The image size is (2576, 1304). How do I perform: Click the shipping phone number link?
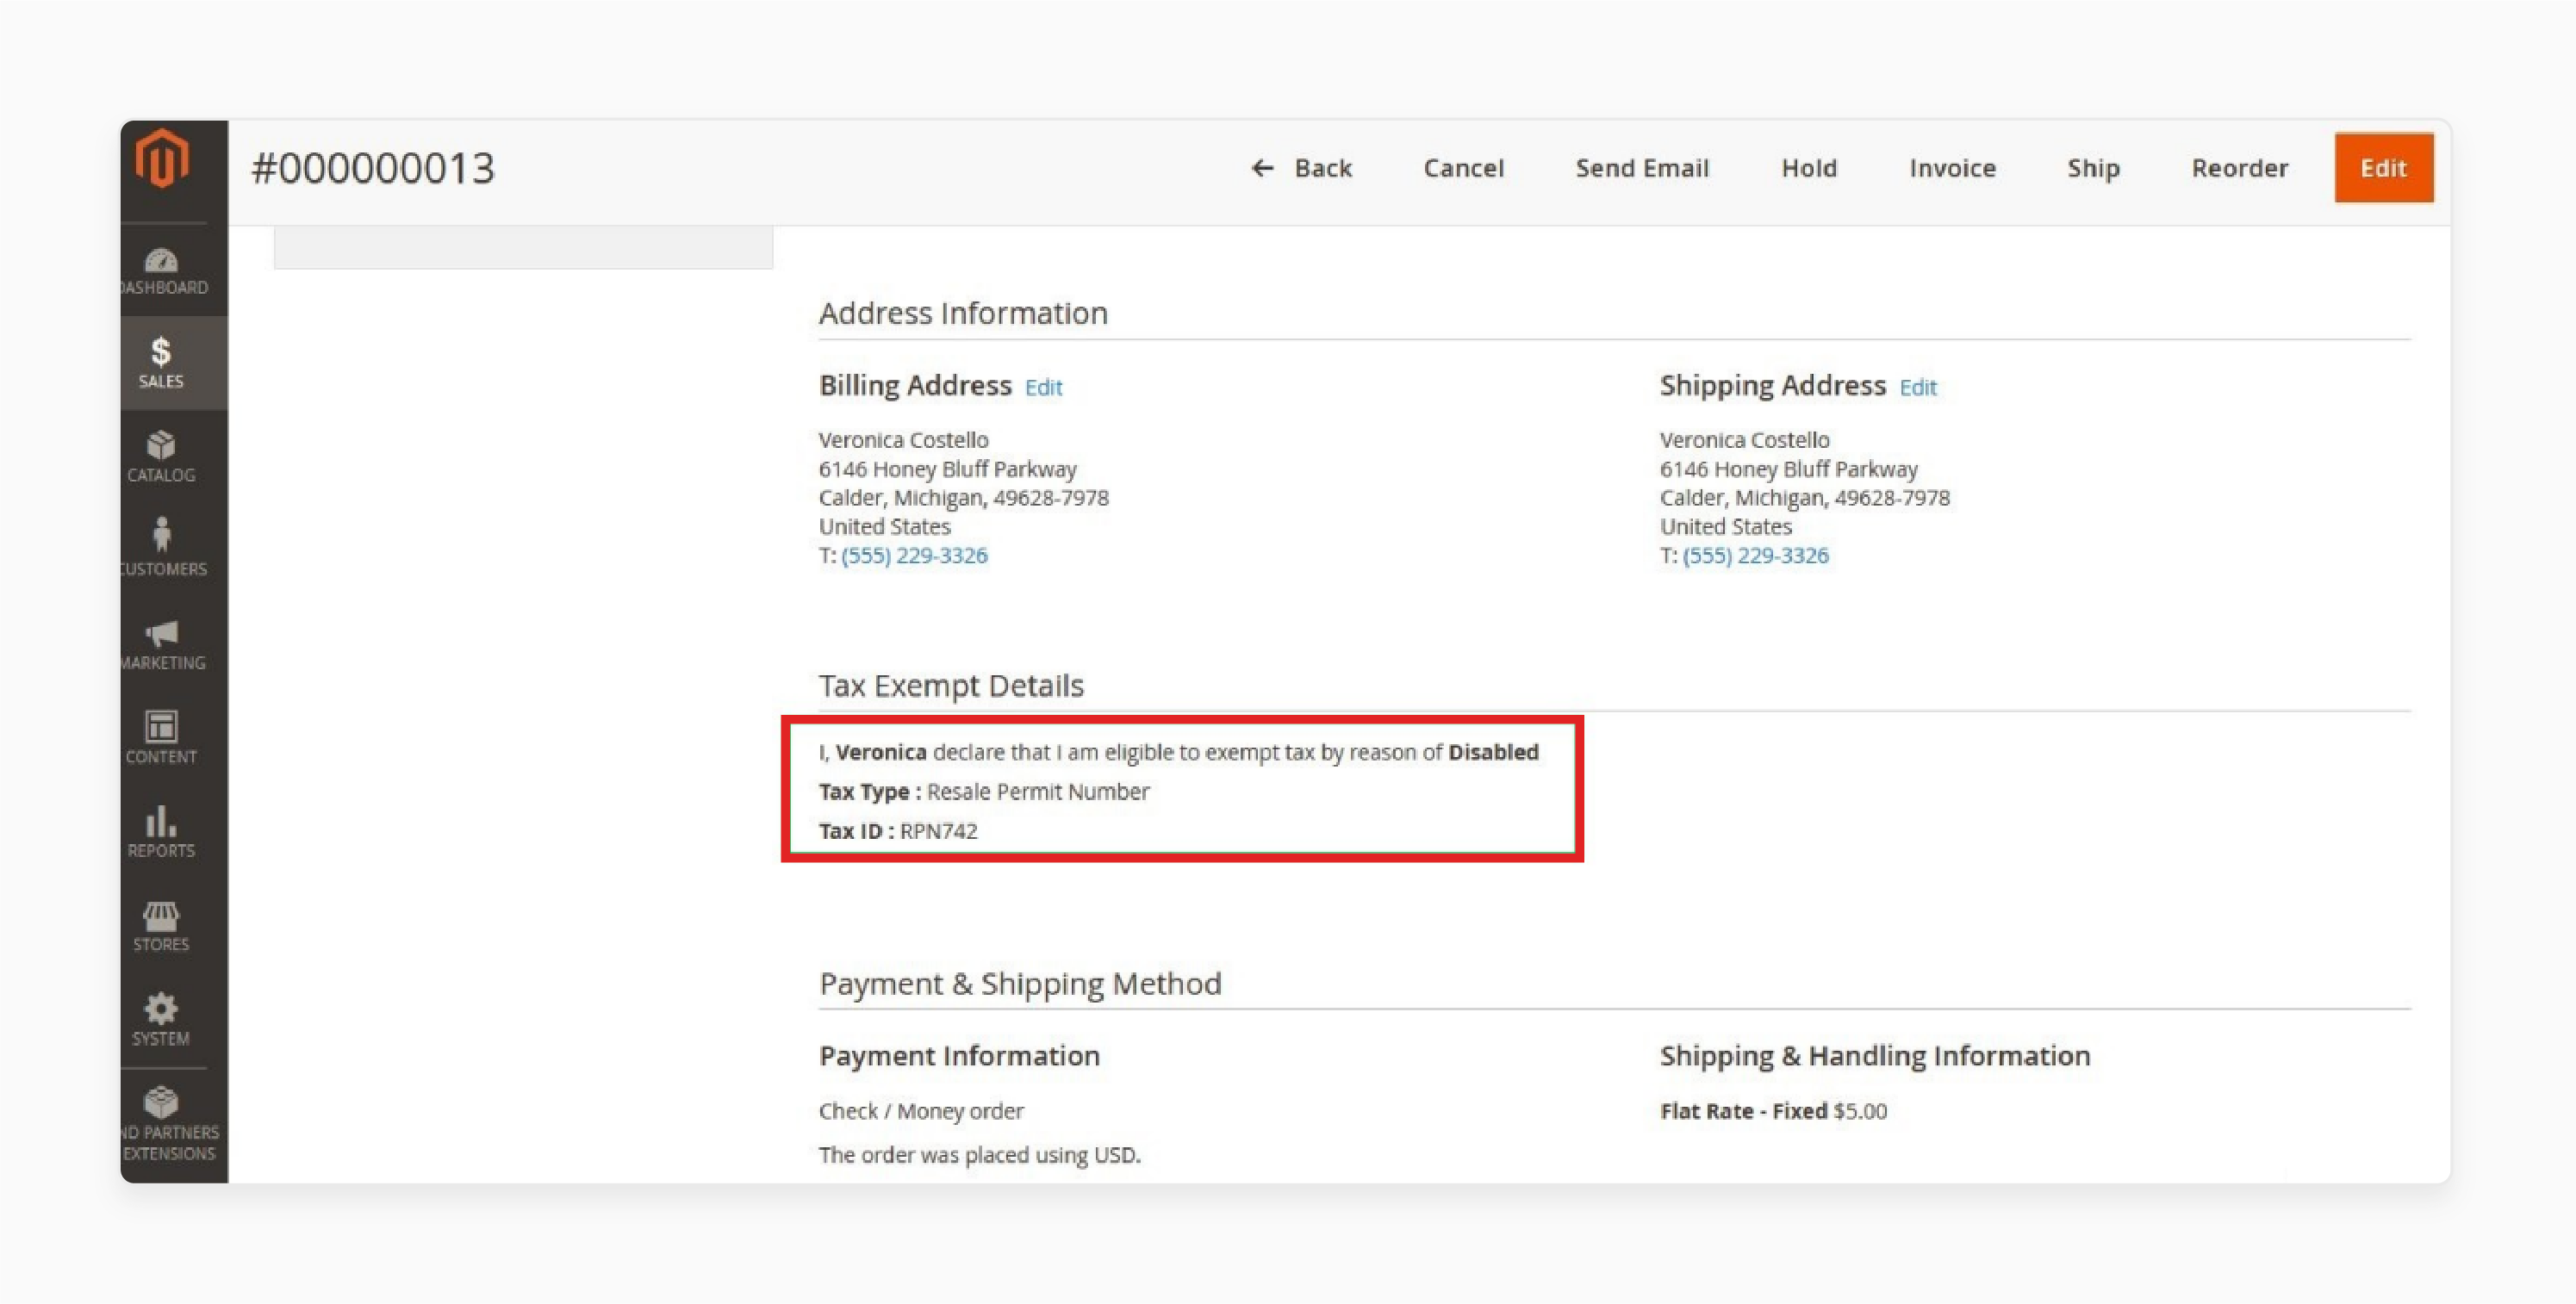(x=1755, y=555)
